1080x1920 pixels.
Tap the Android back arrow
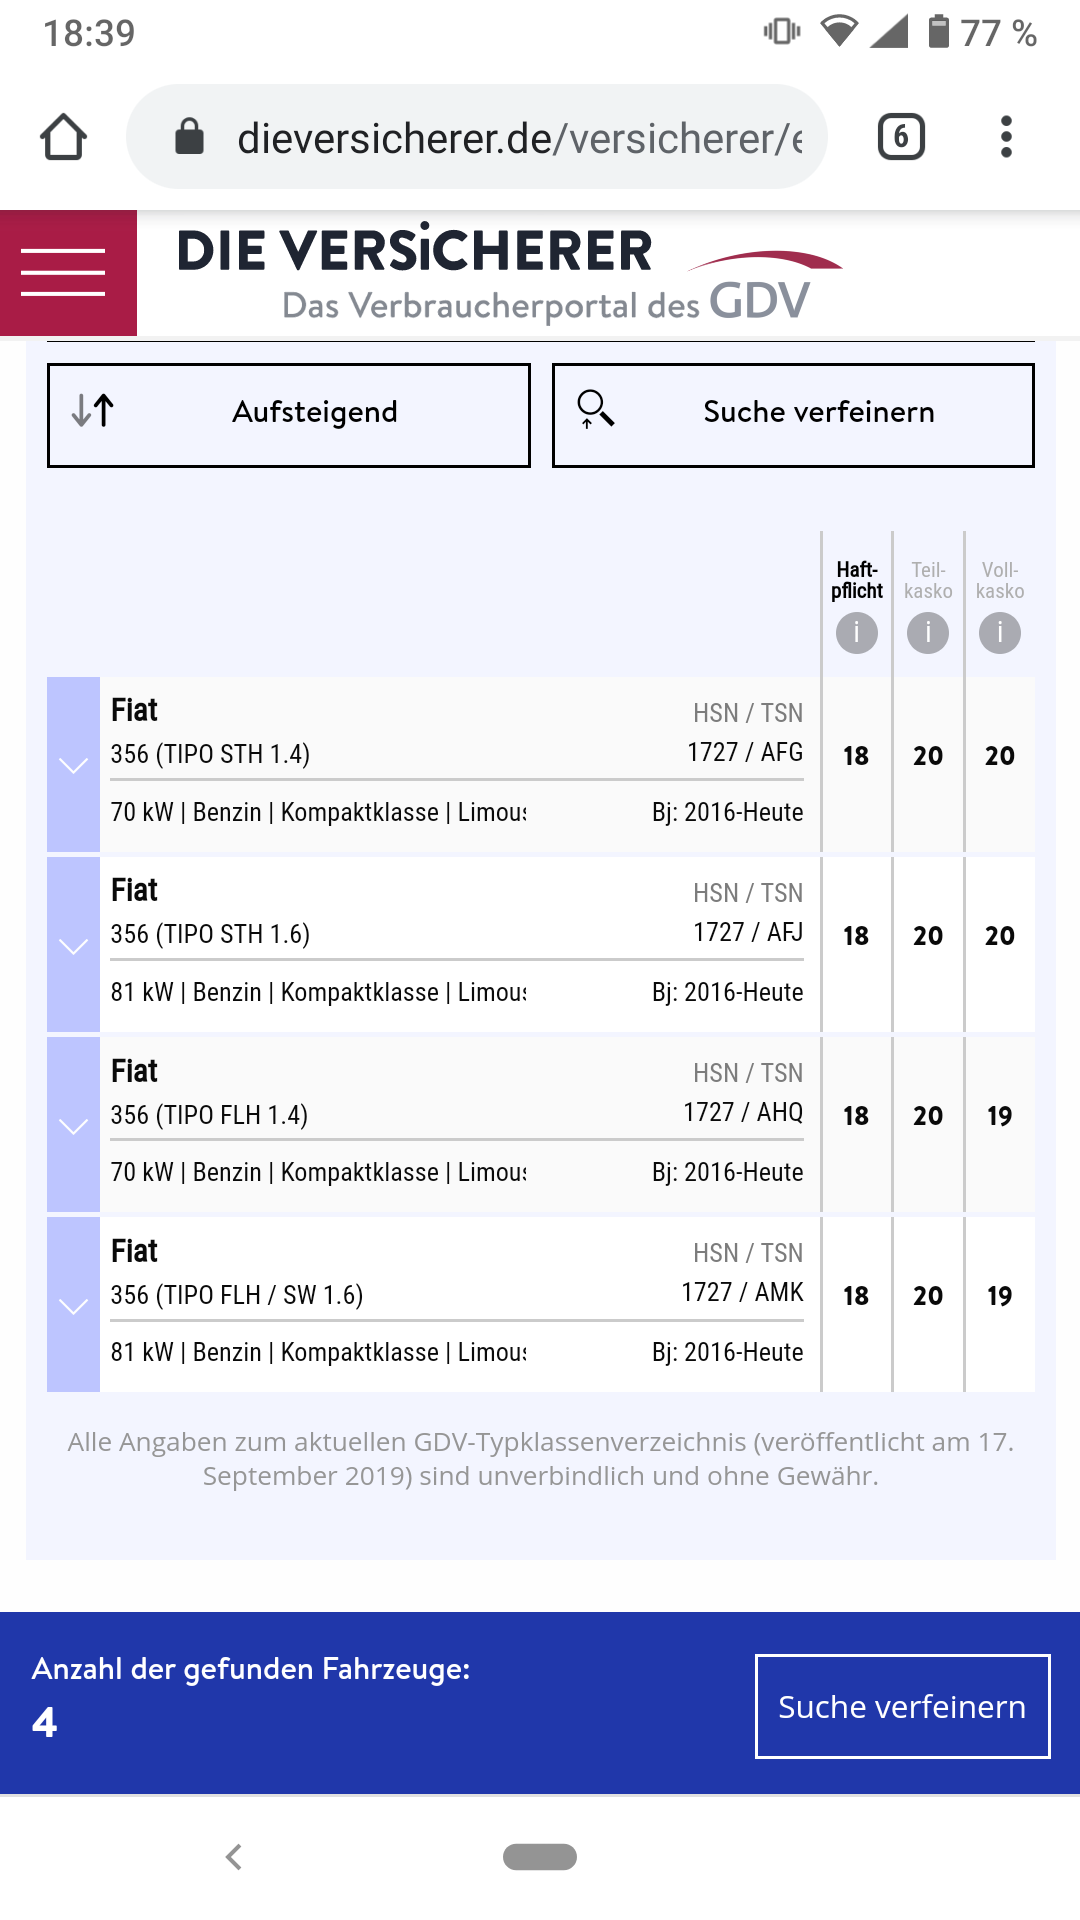tap(234, 1857)
